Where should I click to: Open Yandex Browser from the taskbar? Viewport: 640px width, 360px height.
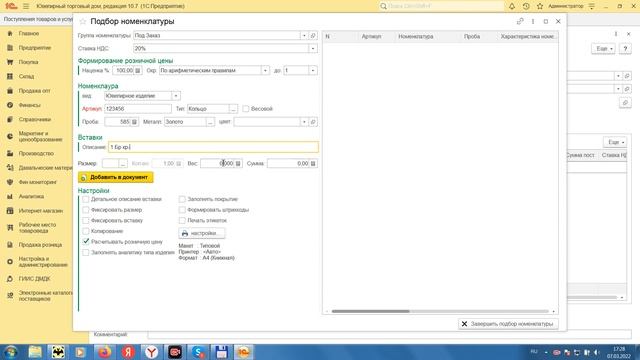151,352
